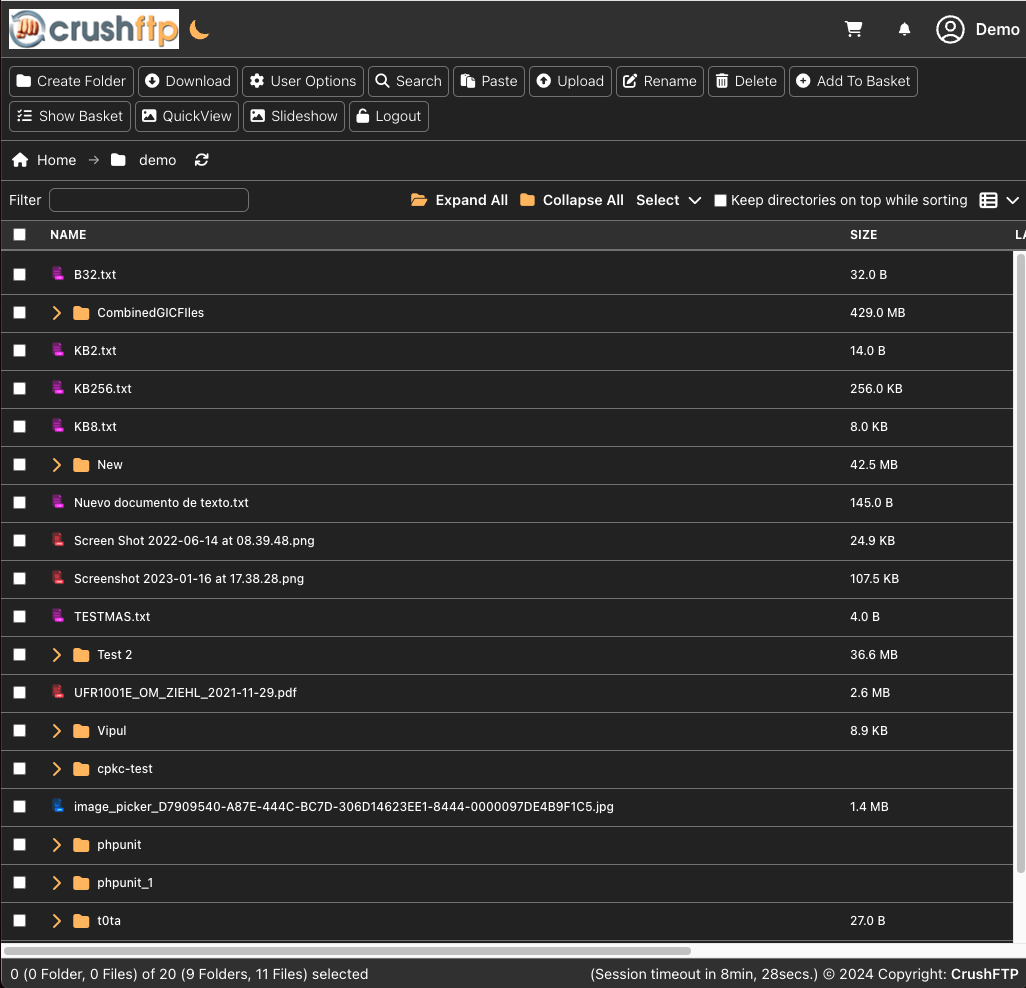This screenshot has width=1026, height=988.
Task: Click Add To Basket
Action: [853, 81]
